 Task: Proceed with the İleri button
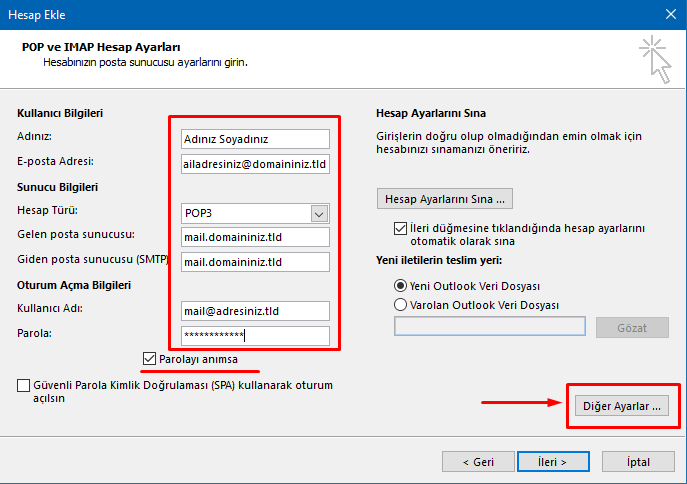[x=553, y=462]
